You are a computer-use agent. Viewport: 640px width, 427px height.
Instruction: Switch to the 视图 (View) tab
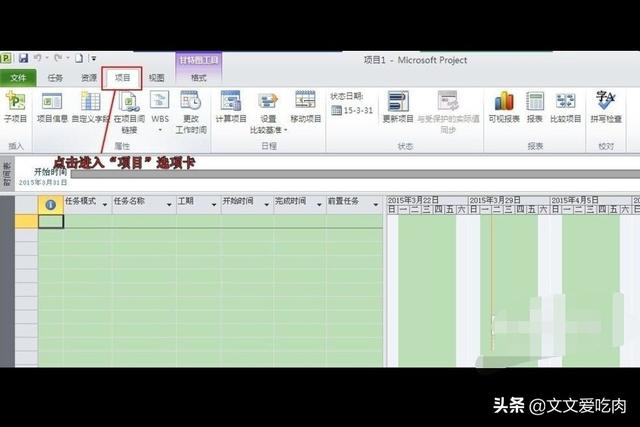point(157,77)
